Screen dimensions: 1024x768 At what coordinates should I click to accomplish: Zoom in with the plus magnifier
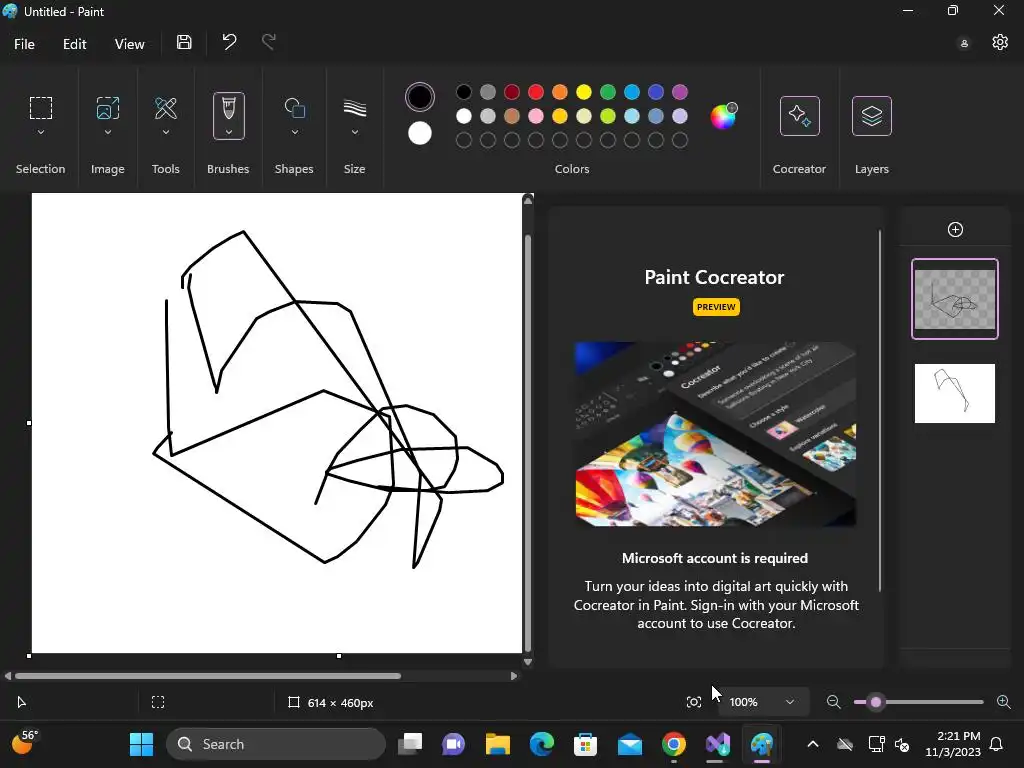pos(1004,702)
